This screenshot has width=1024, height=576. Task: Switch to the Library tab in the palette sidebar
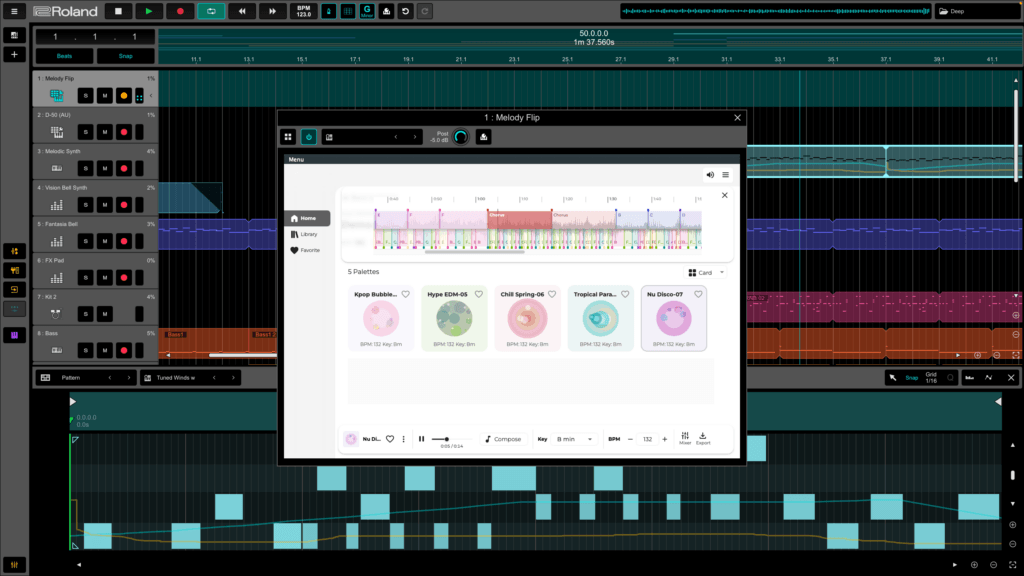click(308, 233)
